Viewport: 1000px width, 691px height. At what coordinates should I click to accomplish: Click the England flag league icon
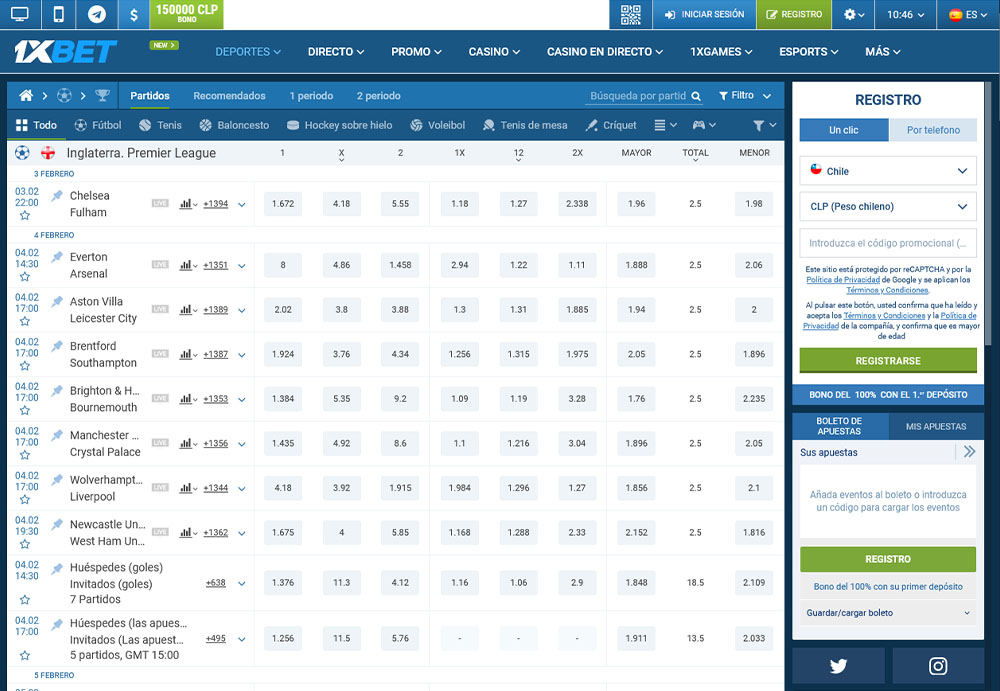pos(48,153)
